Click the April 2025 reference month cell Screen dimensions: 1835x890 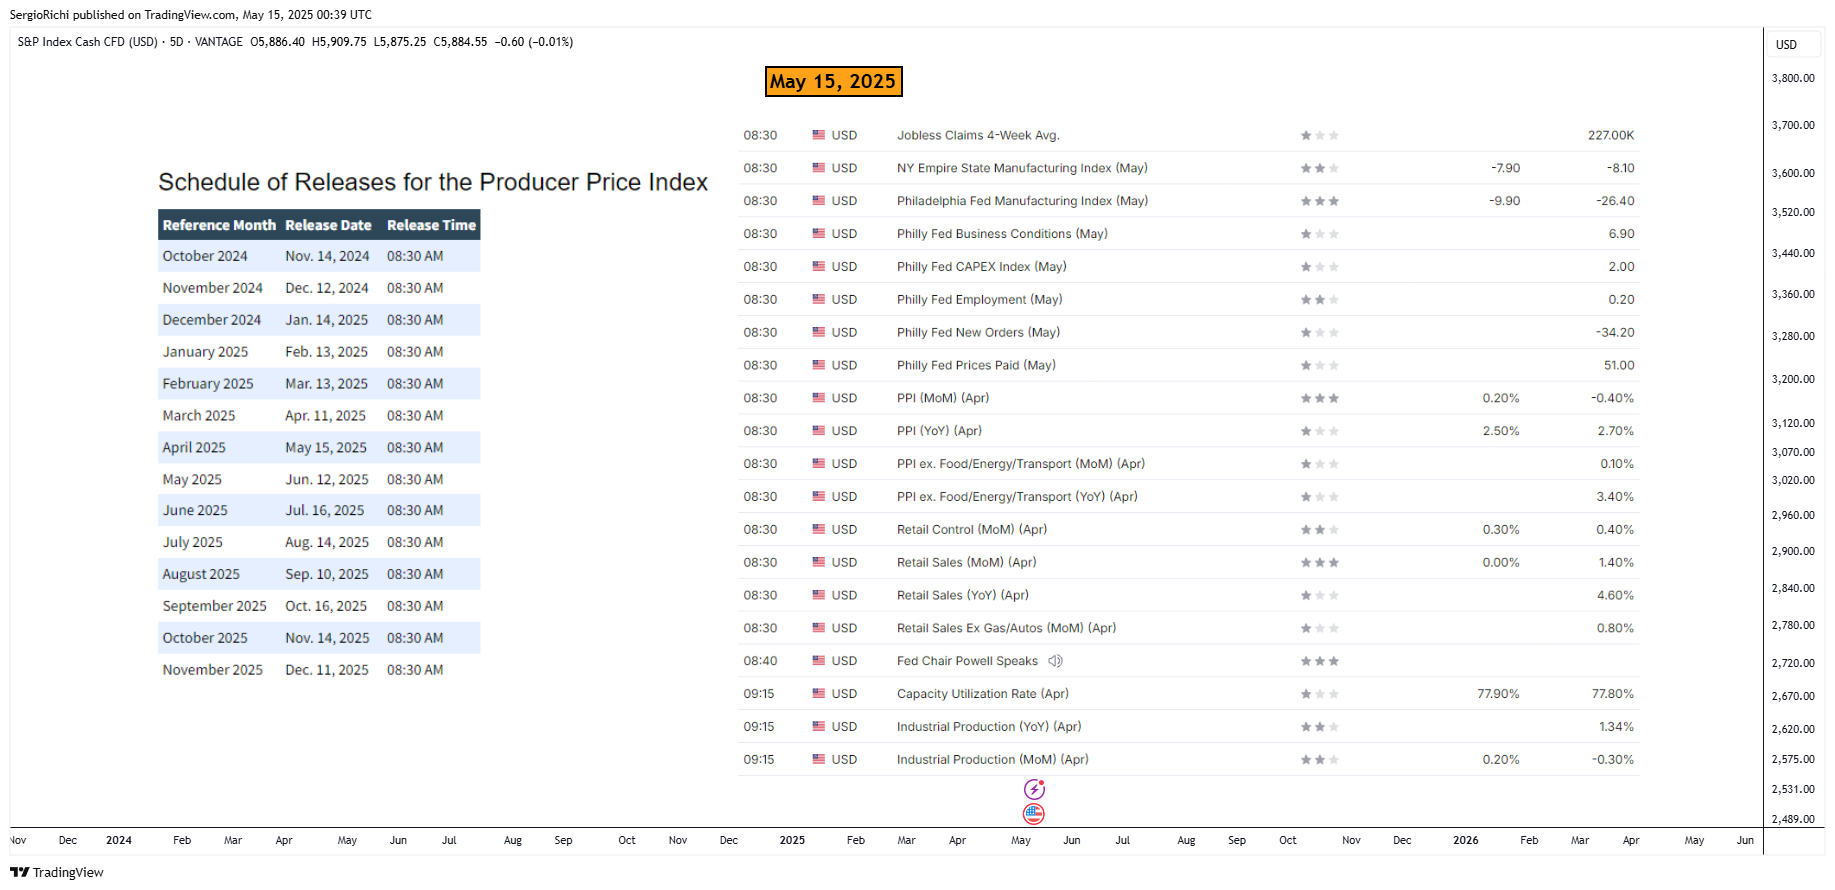point(194,448)
